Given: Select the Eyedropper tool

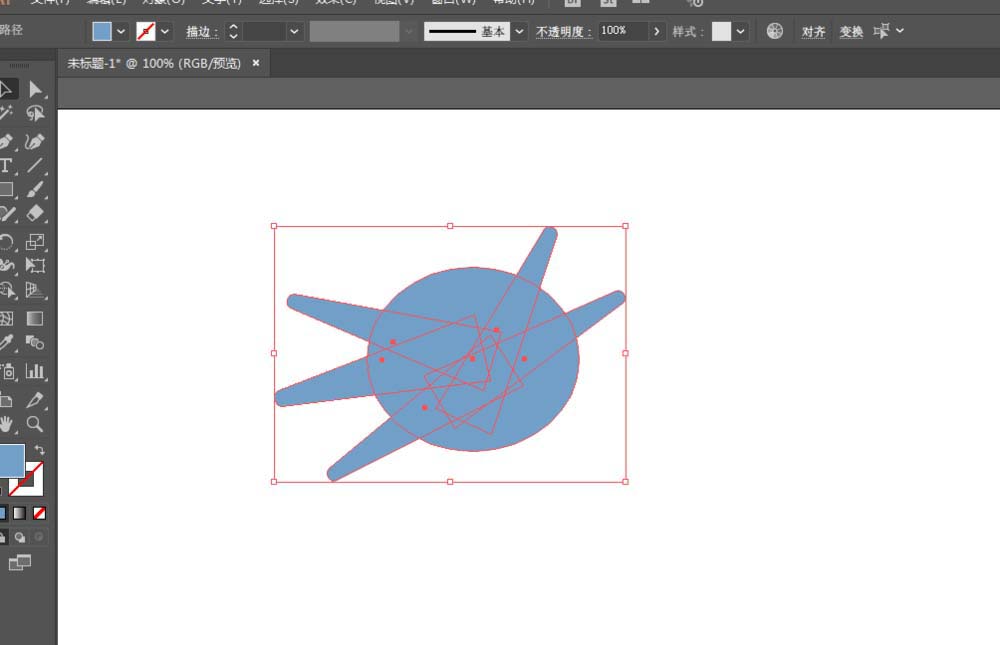Looking at the screenshot, I should coord(6,343).
